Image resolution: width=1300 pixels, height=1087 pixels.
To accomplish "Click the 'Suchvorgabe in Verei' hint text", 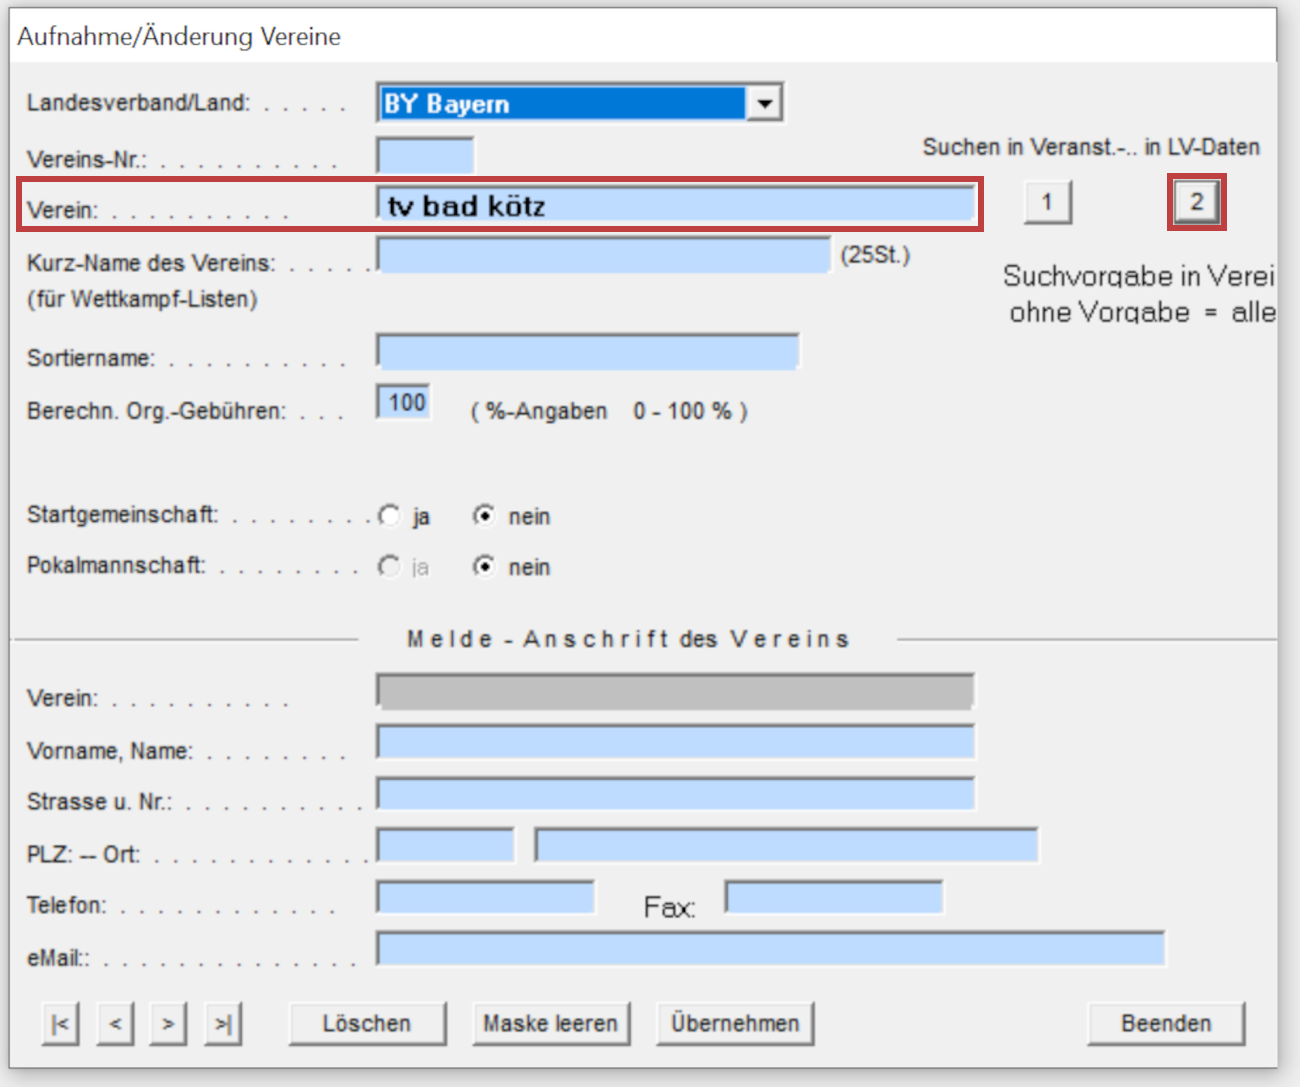I will click(1138, 276).
